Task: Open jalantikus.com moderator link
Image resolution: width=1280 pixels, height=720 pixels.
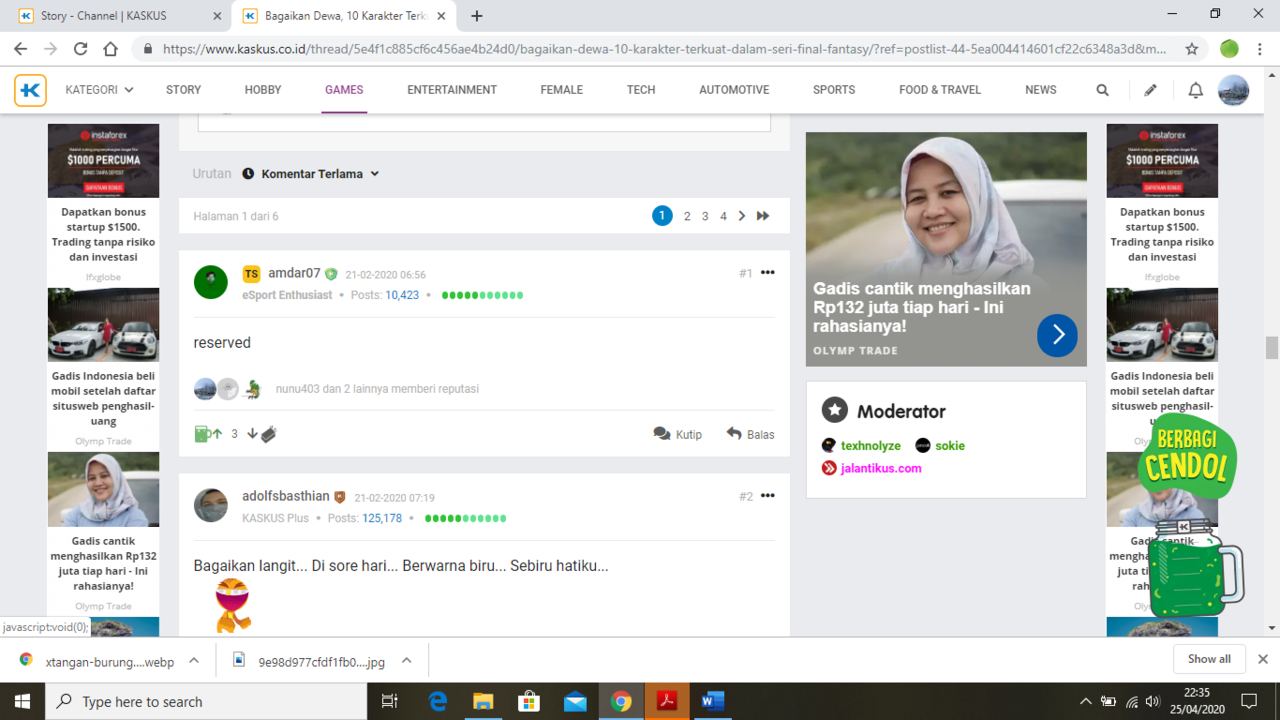Action: point(881,468)
